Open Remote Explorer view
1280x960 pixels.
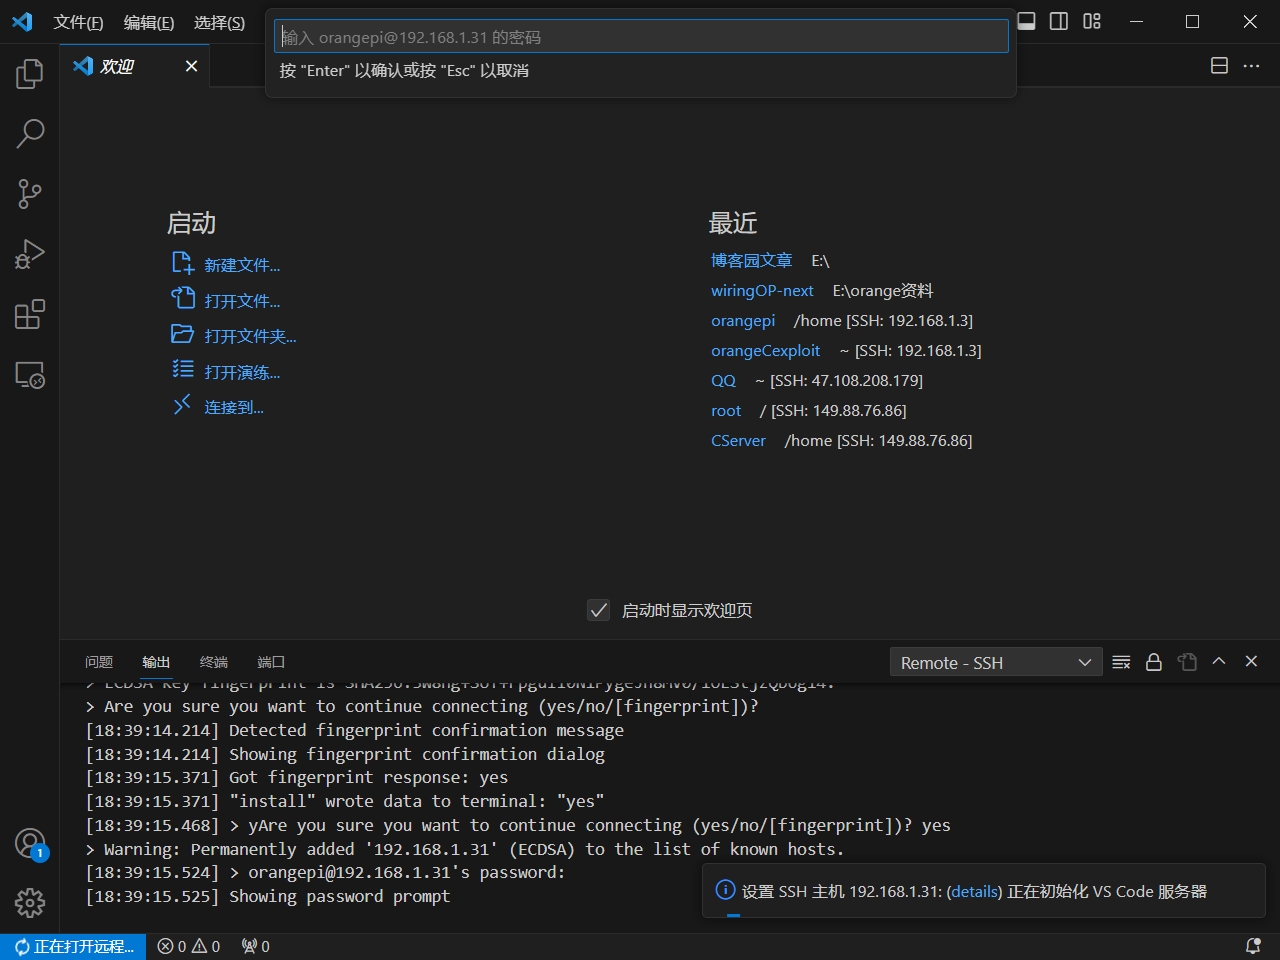pos(30,374)
